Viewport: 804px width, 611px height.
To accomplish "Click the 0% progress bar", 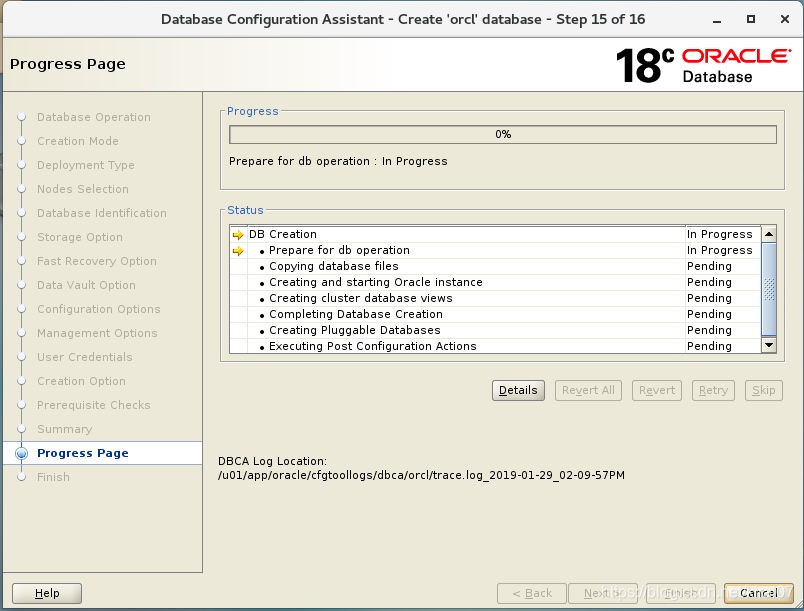I will point(502,134).
